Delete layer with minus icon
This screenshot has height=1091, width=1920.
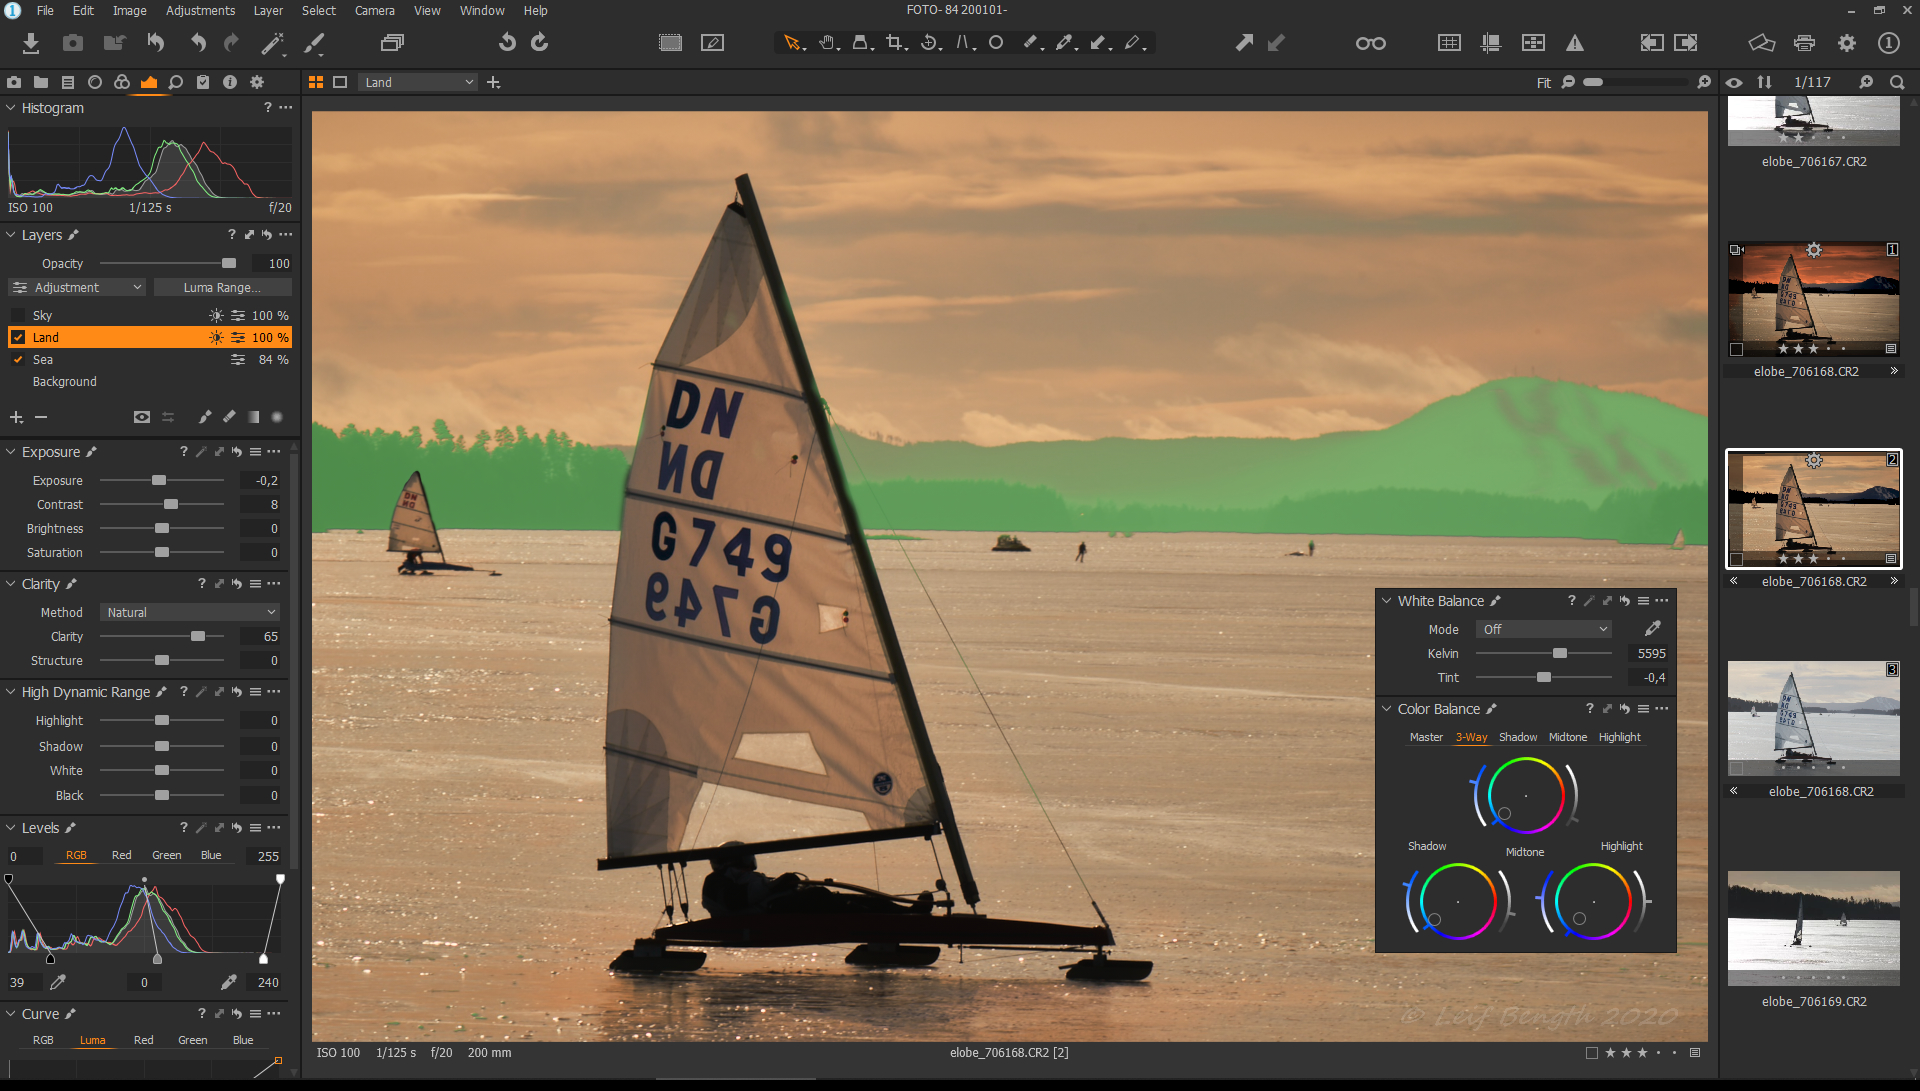(x=41, y=417)
